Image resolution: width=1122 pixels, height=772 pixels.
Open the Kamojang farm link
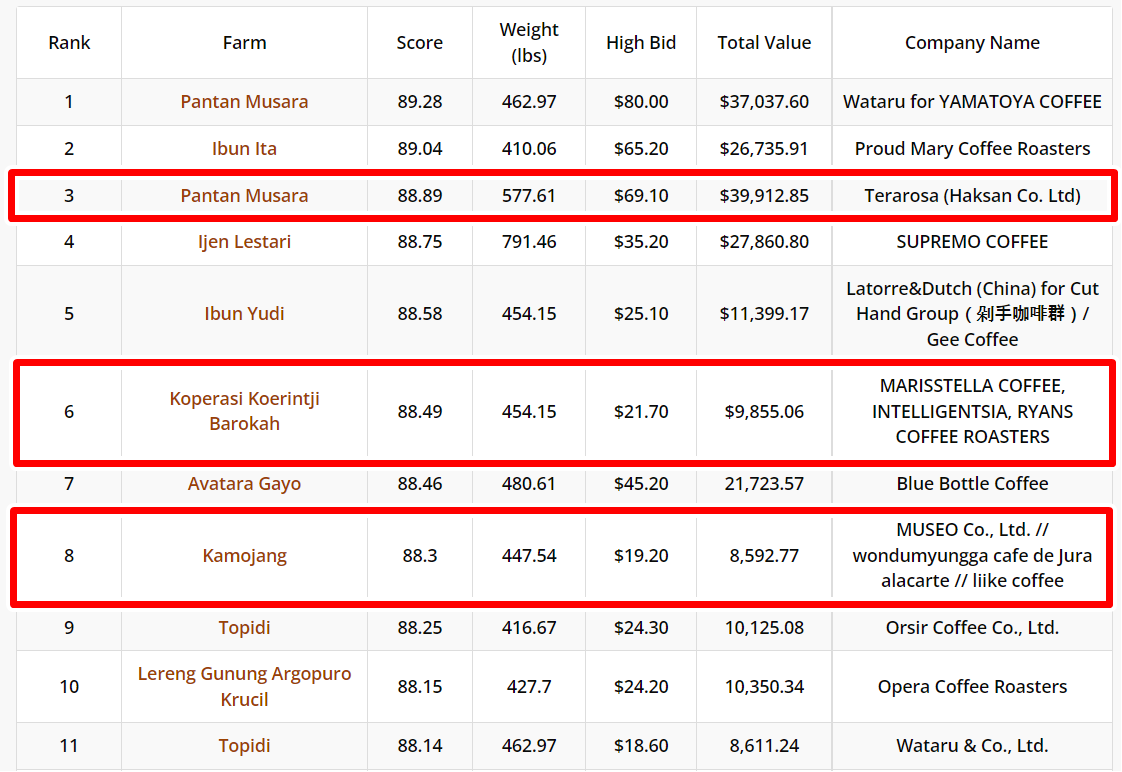pos(244,556)
